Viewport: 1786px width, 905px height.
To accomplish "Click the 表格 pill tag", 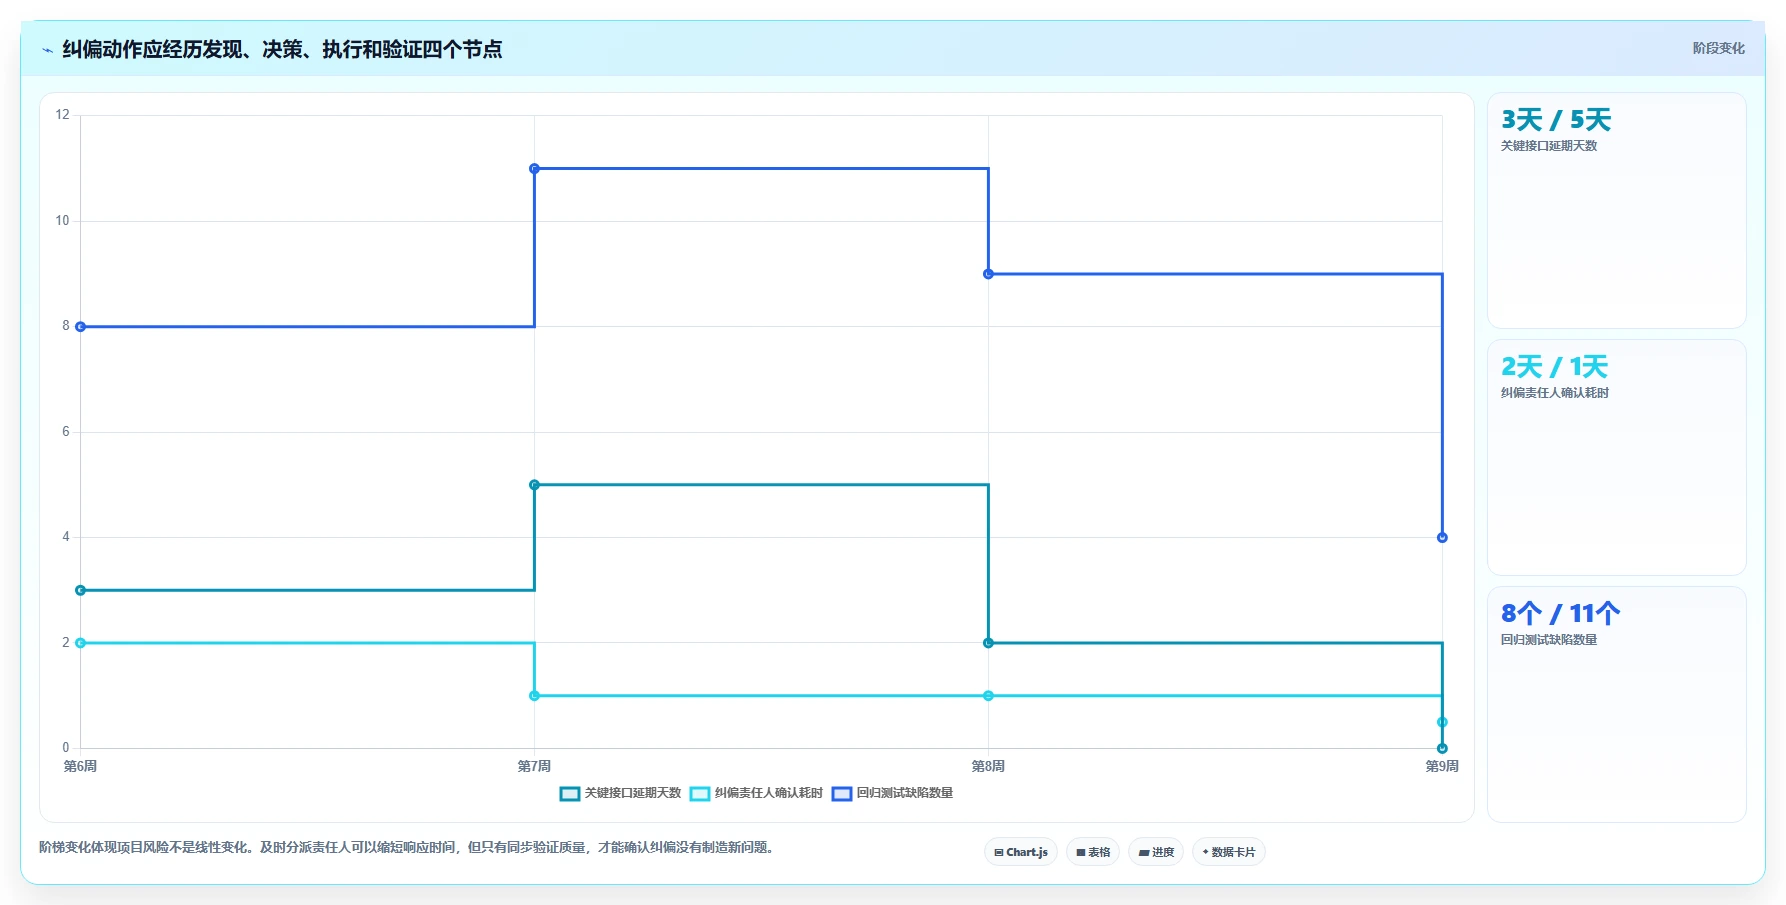I will point(1093,852).
